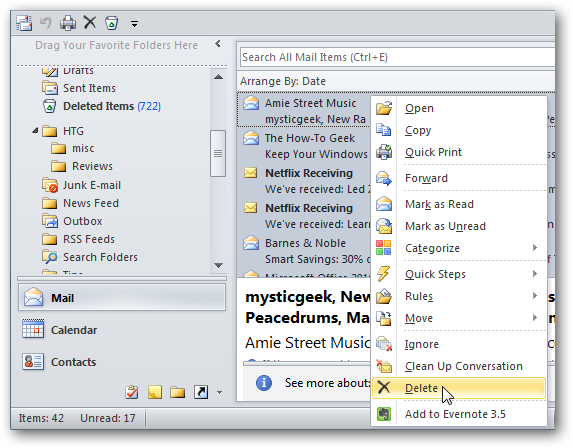Image resolution: width=573 pixels, height=448 pixels.
Task: Collapse the navigation pane with chevron
Action: tap(218, 44)
